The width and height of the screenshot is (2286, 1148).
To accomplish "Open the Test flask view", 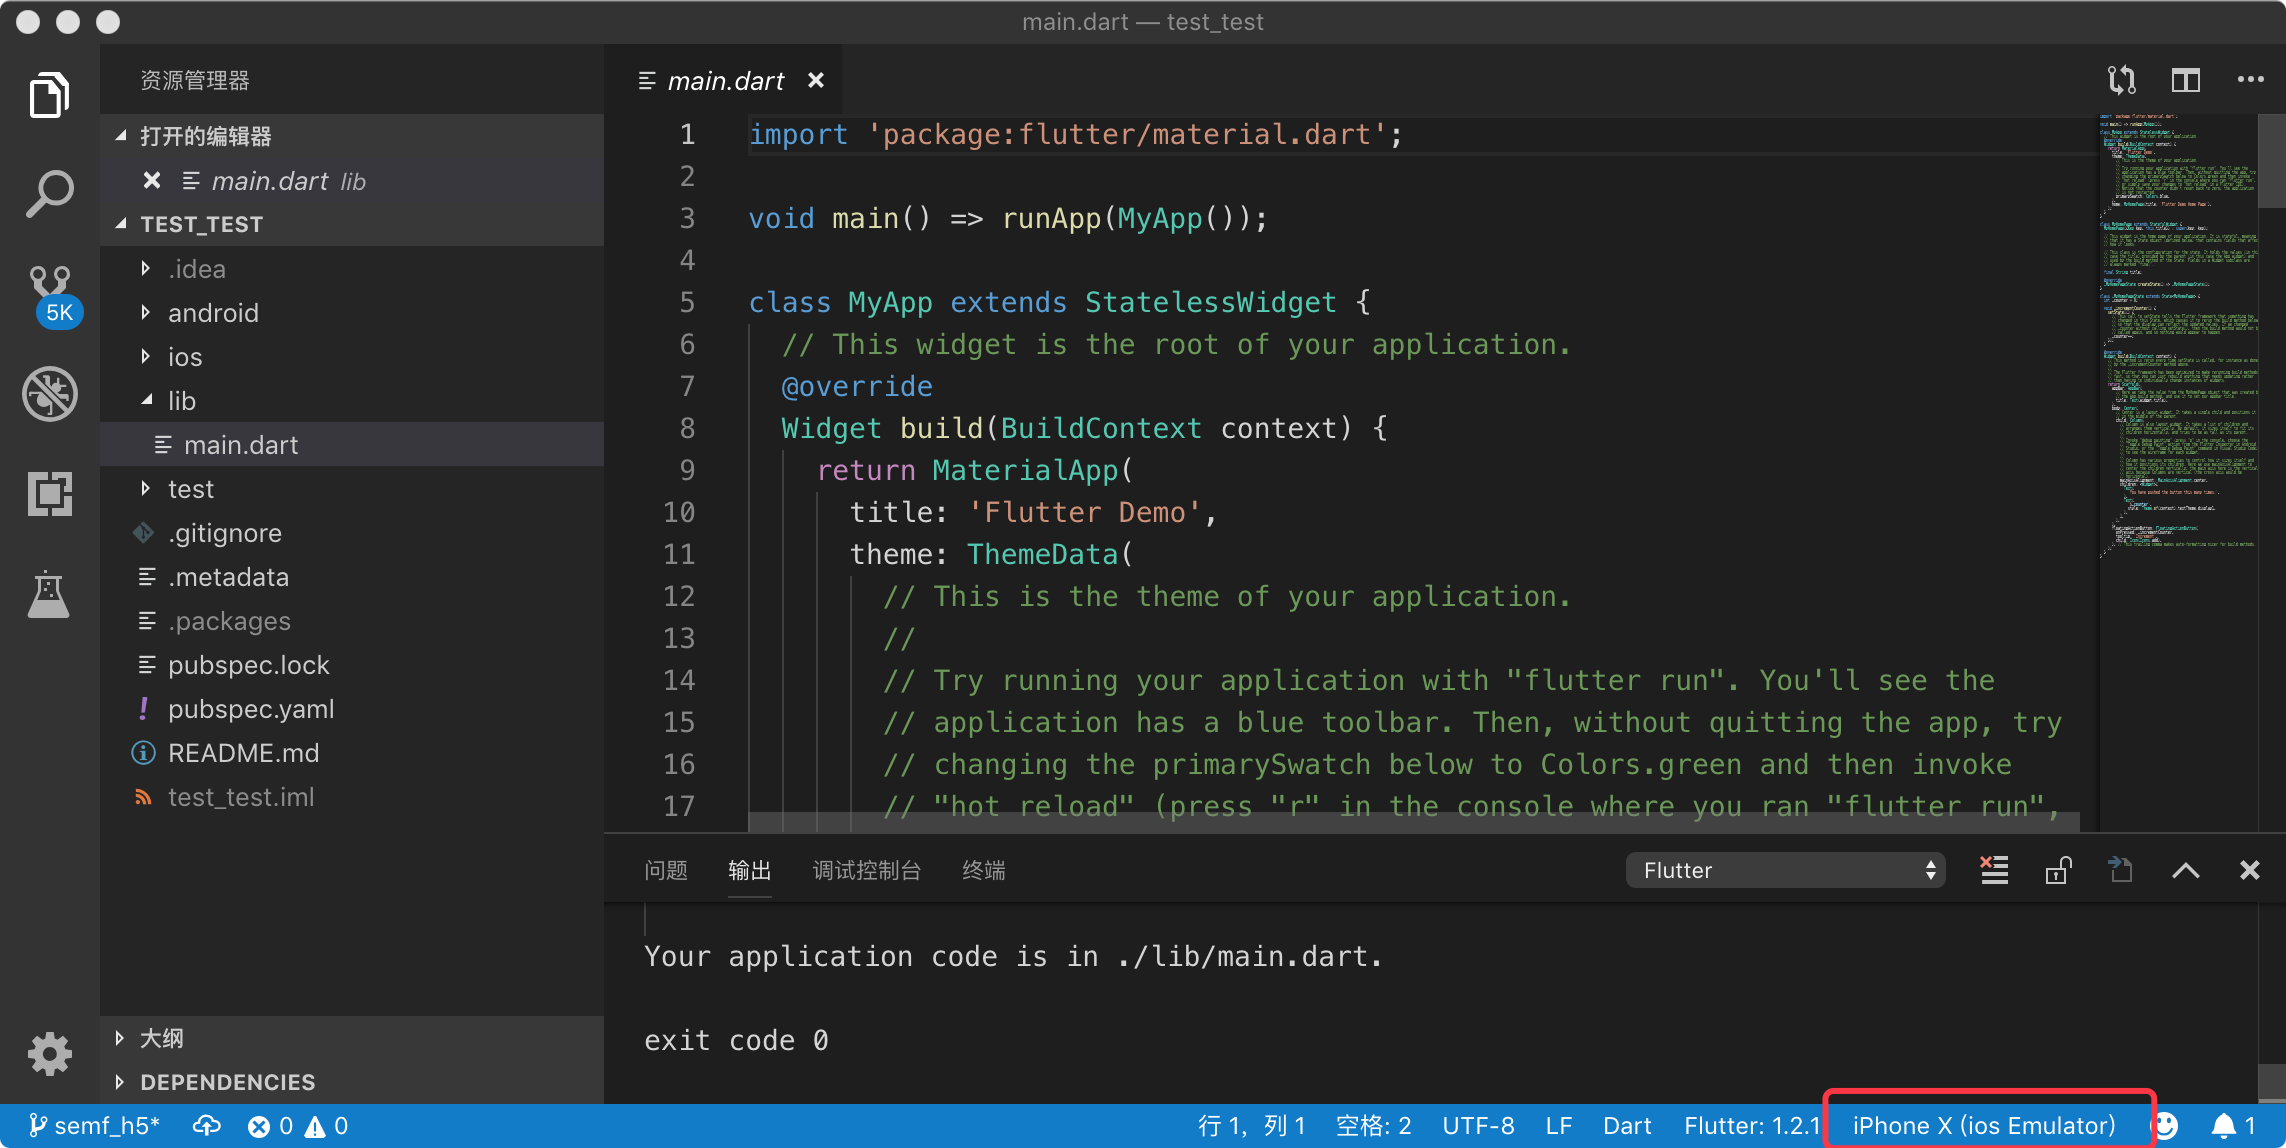I will pos(49,594).
